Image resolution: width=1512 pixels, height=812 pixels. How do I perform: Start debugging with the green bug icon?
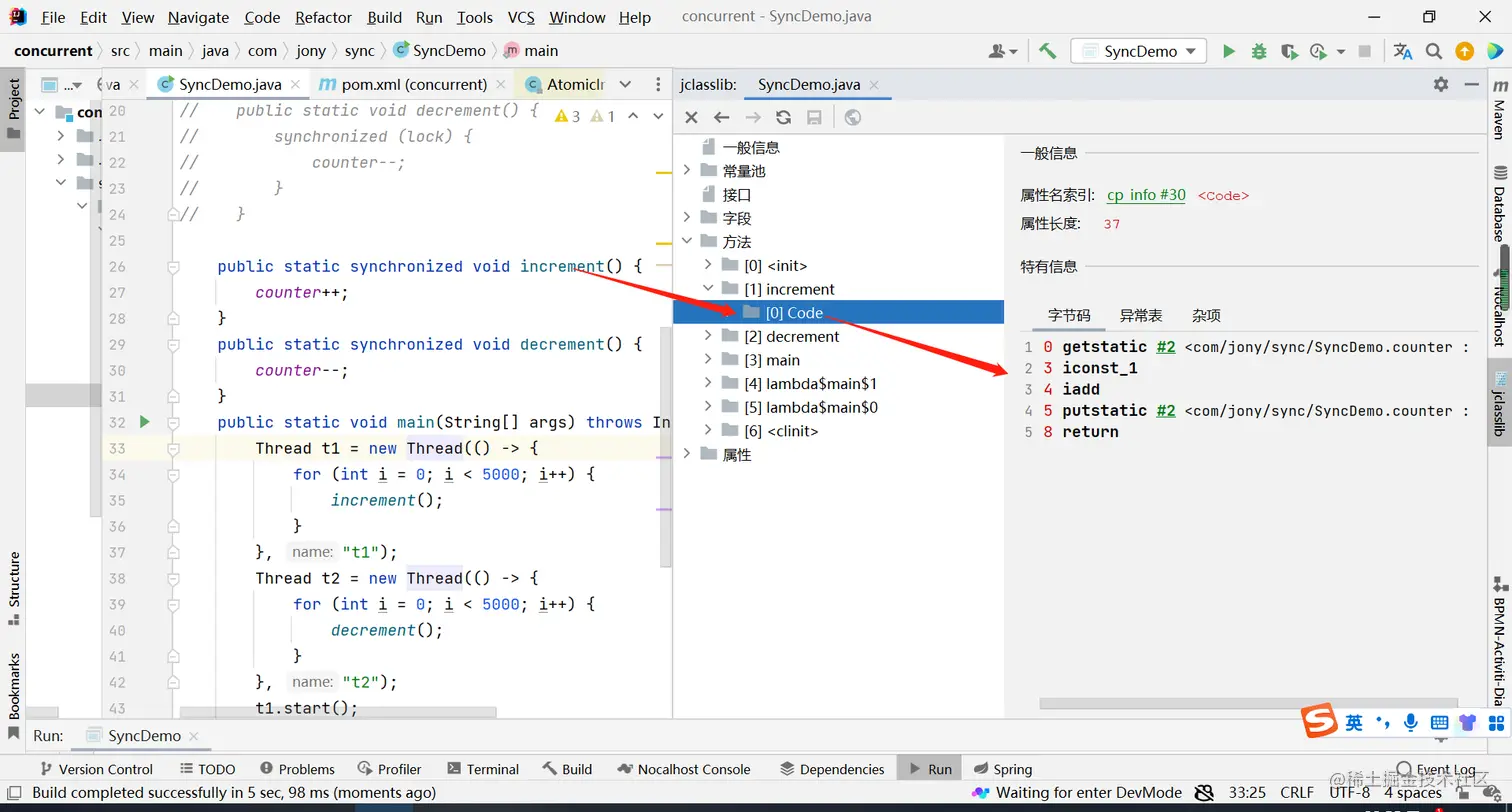1259,51
